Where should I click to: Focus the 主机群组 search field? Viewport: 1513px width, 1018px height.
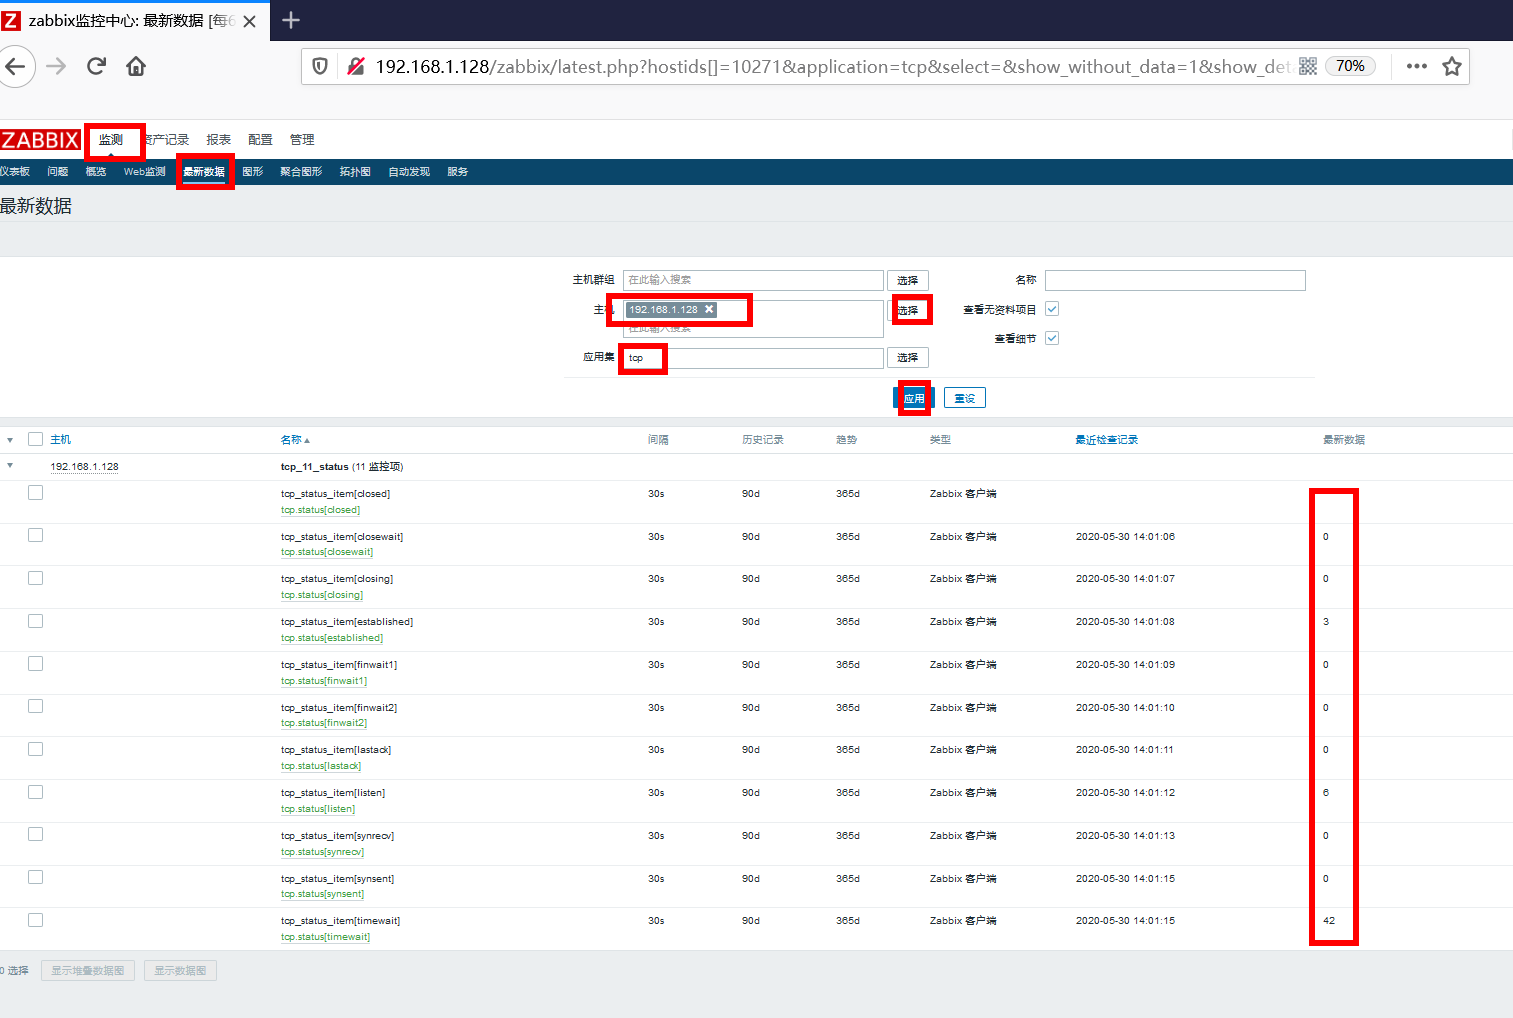pyautogui.click(x=753, y=280)
